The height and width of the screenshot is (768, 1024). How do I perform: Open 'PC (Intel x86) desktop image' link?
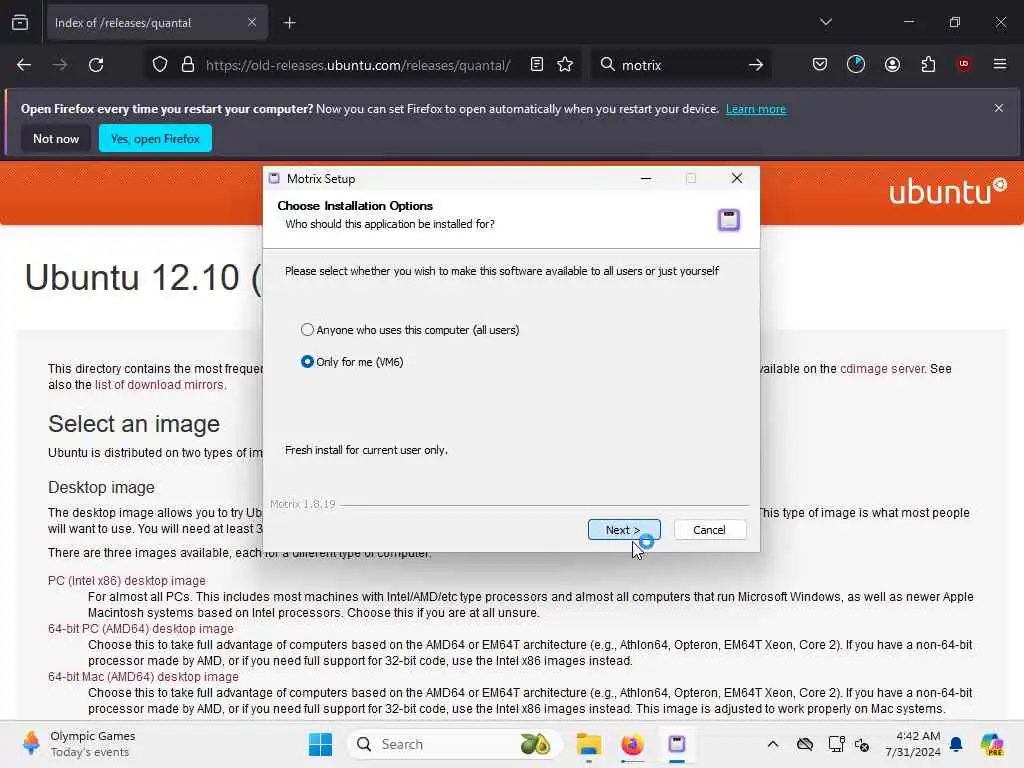[x=127, y=581]
